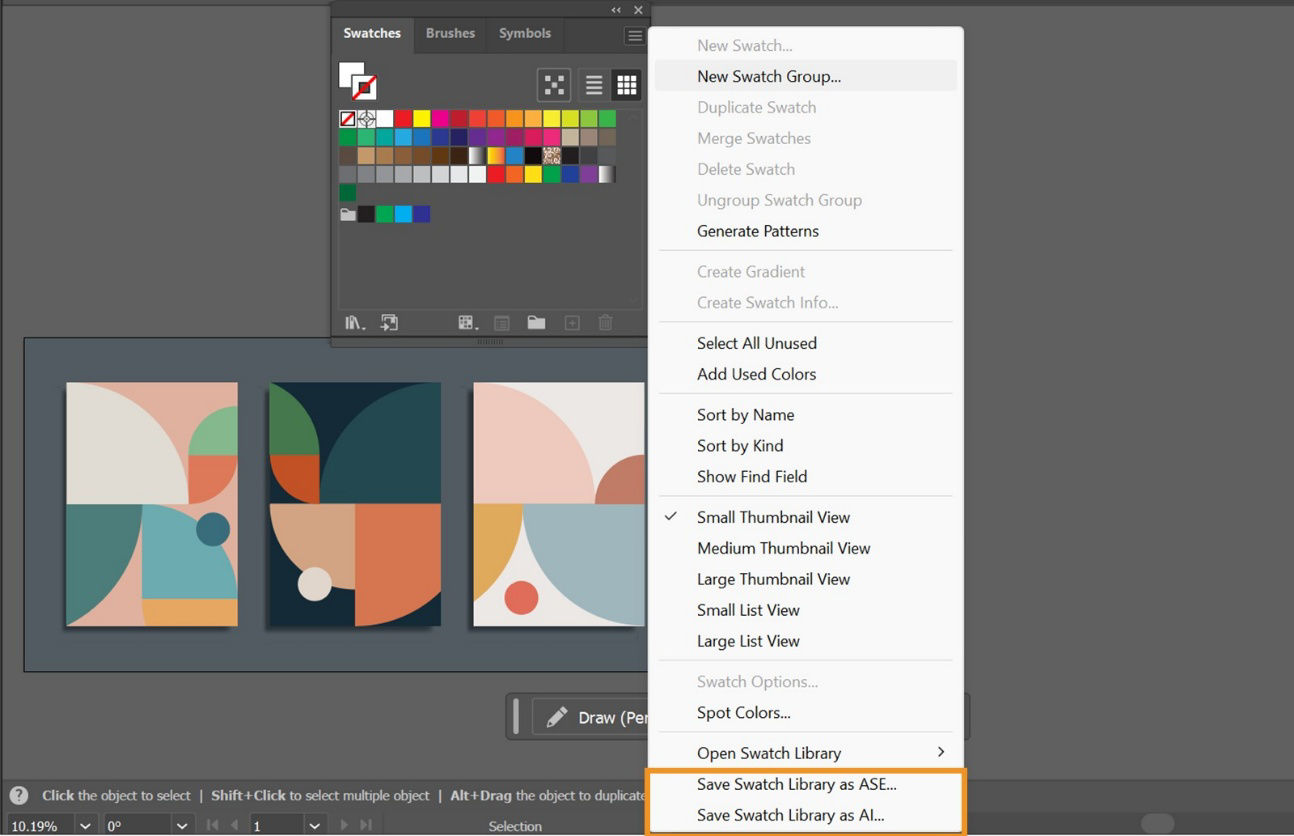
Task: Open the Swatch Libraries menu icon
Action: (354, 322)
